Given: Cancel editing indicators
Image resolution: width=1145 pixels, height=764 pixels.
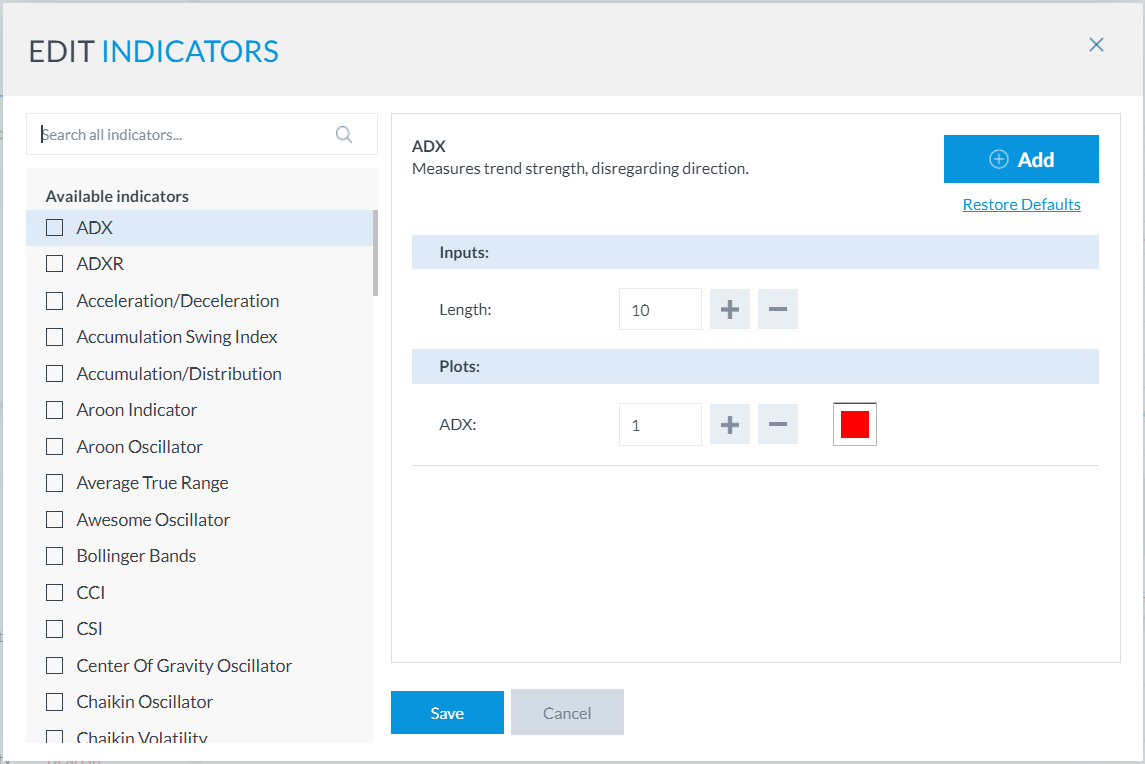Looking at the screenshot, I should [x=567, y=713].
